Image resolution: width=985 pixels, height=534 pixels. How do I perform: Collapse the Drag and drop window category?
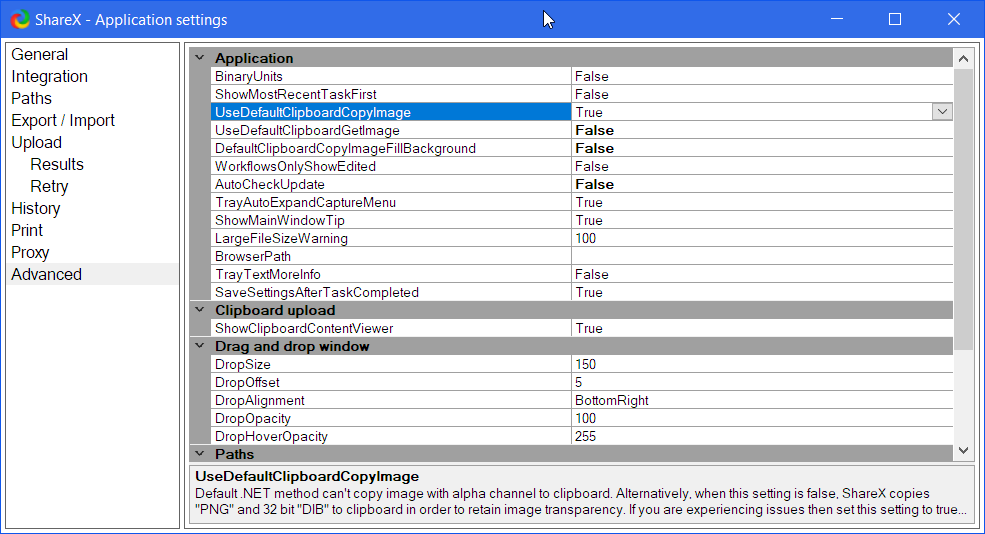point(200,346)
